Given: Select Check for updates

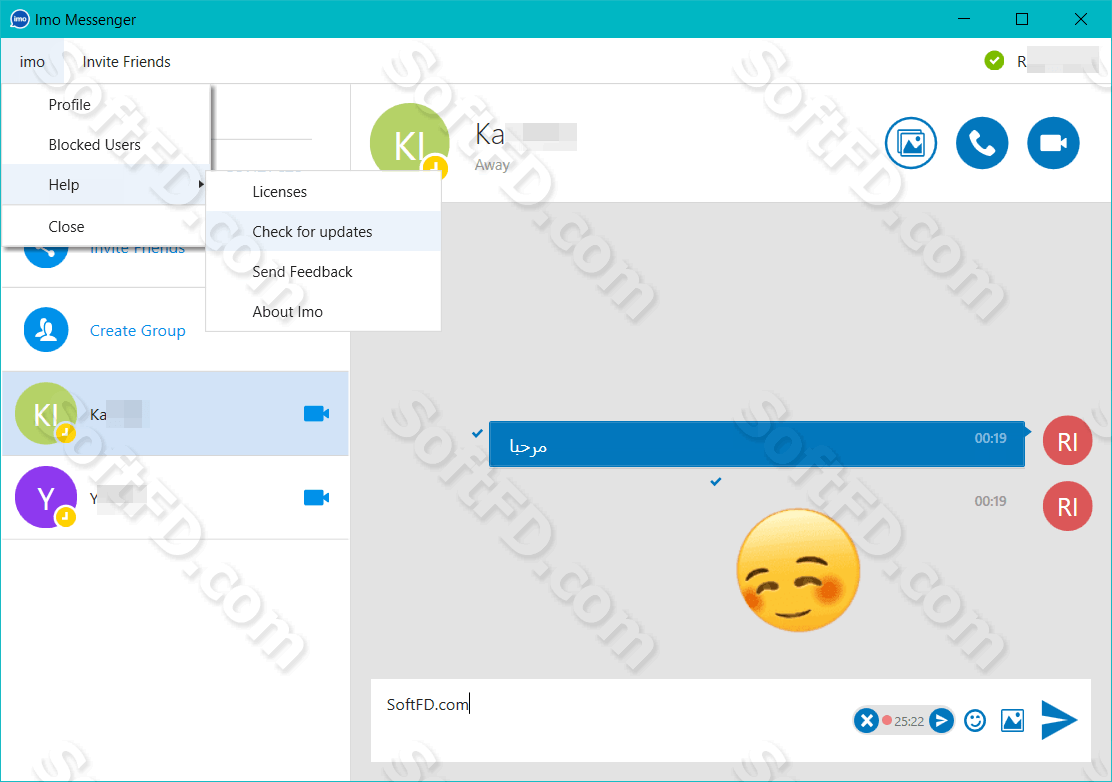Looking at the screenshot, I should pos(323,232).
